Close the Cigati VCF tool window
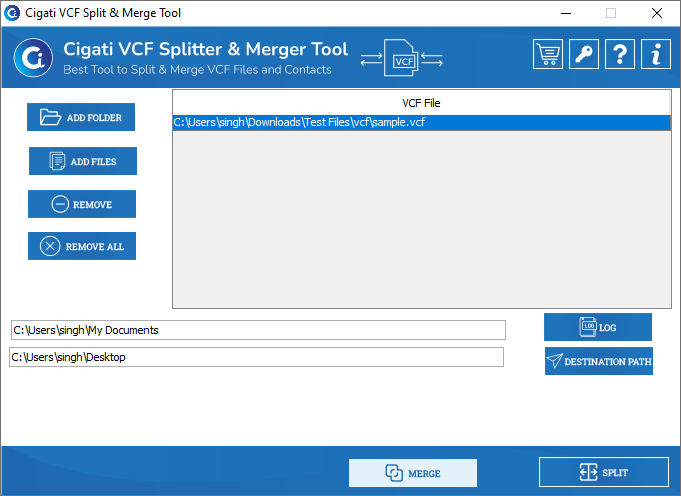 657,13
